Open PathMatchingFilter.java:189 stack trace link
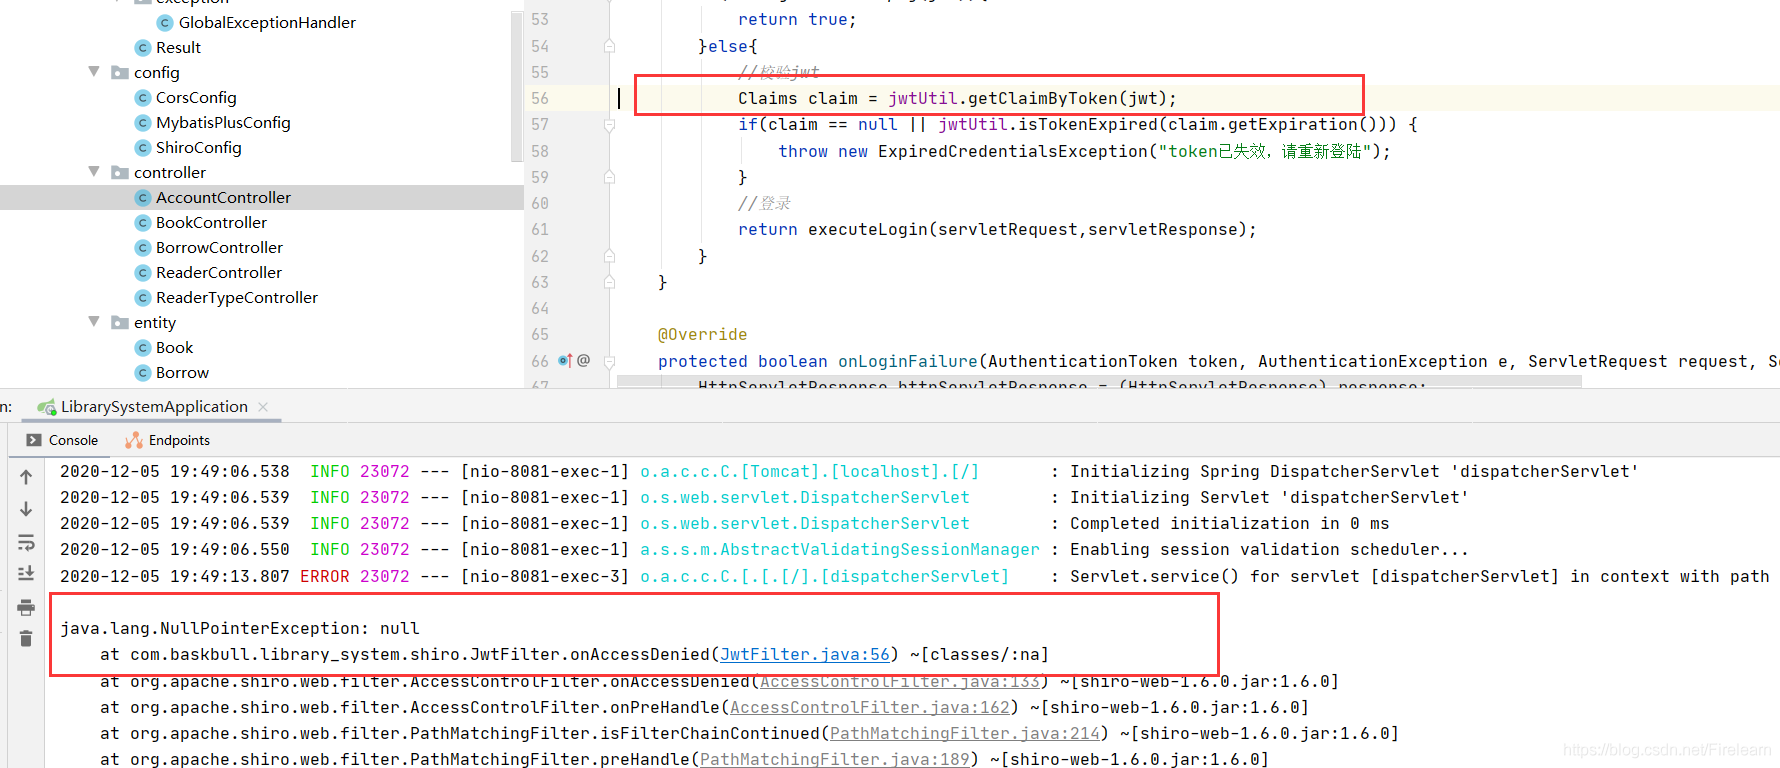The height and width of the screenshot is (768, 1780). coord(834,759)
